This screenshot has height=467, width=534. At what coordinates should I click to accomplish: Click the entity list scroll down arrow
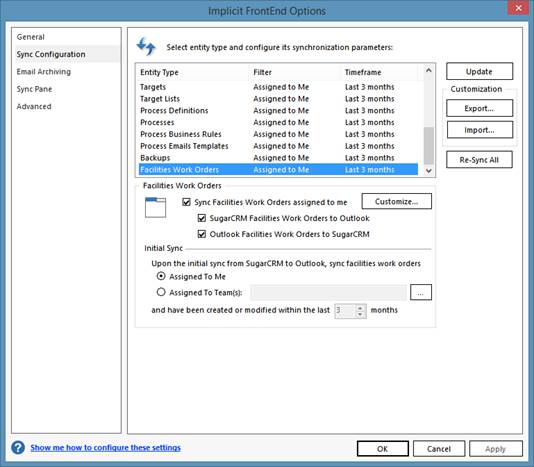[429, 171]
